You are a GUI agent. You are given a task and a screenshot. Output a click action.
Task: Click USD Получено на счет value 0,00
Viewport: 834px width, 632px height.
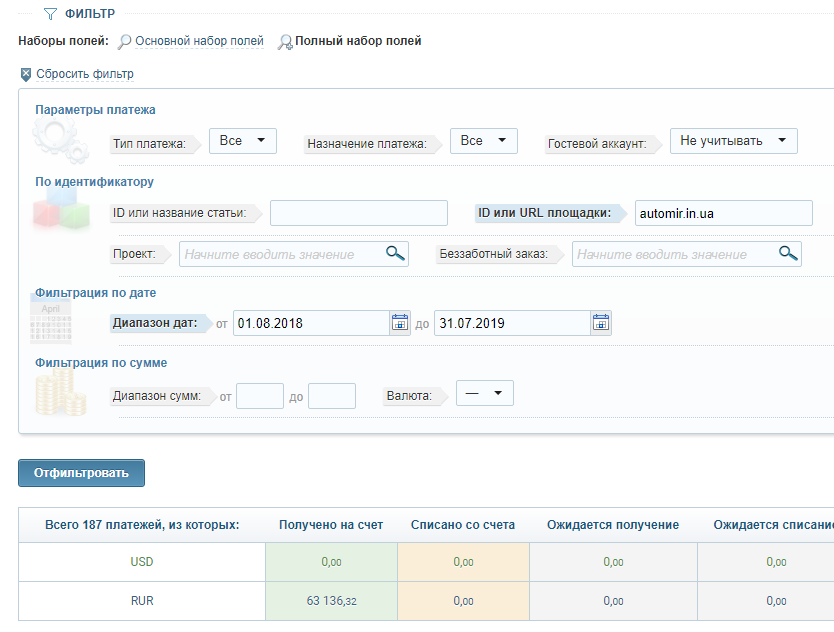point(331,562)
